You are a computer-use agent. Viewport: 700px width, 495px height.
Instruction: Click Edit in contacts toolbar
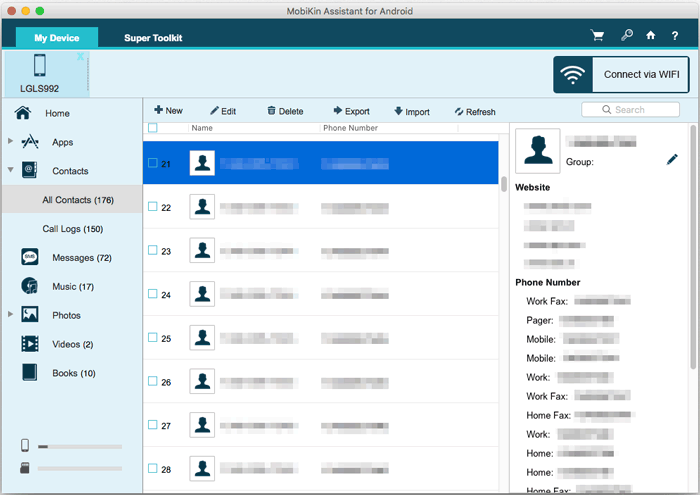click(223, 111)
